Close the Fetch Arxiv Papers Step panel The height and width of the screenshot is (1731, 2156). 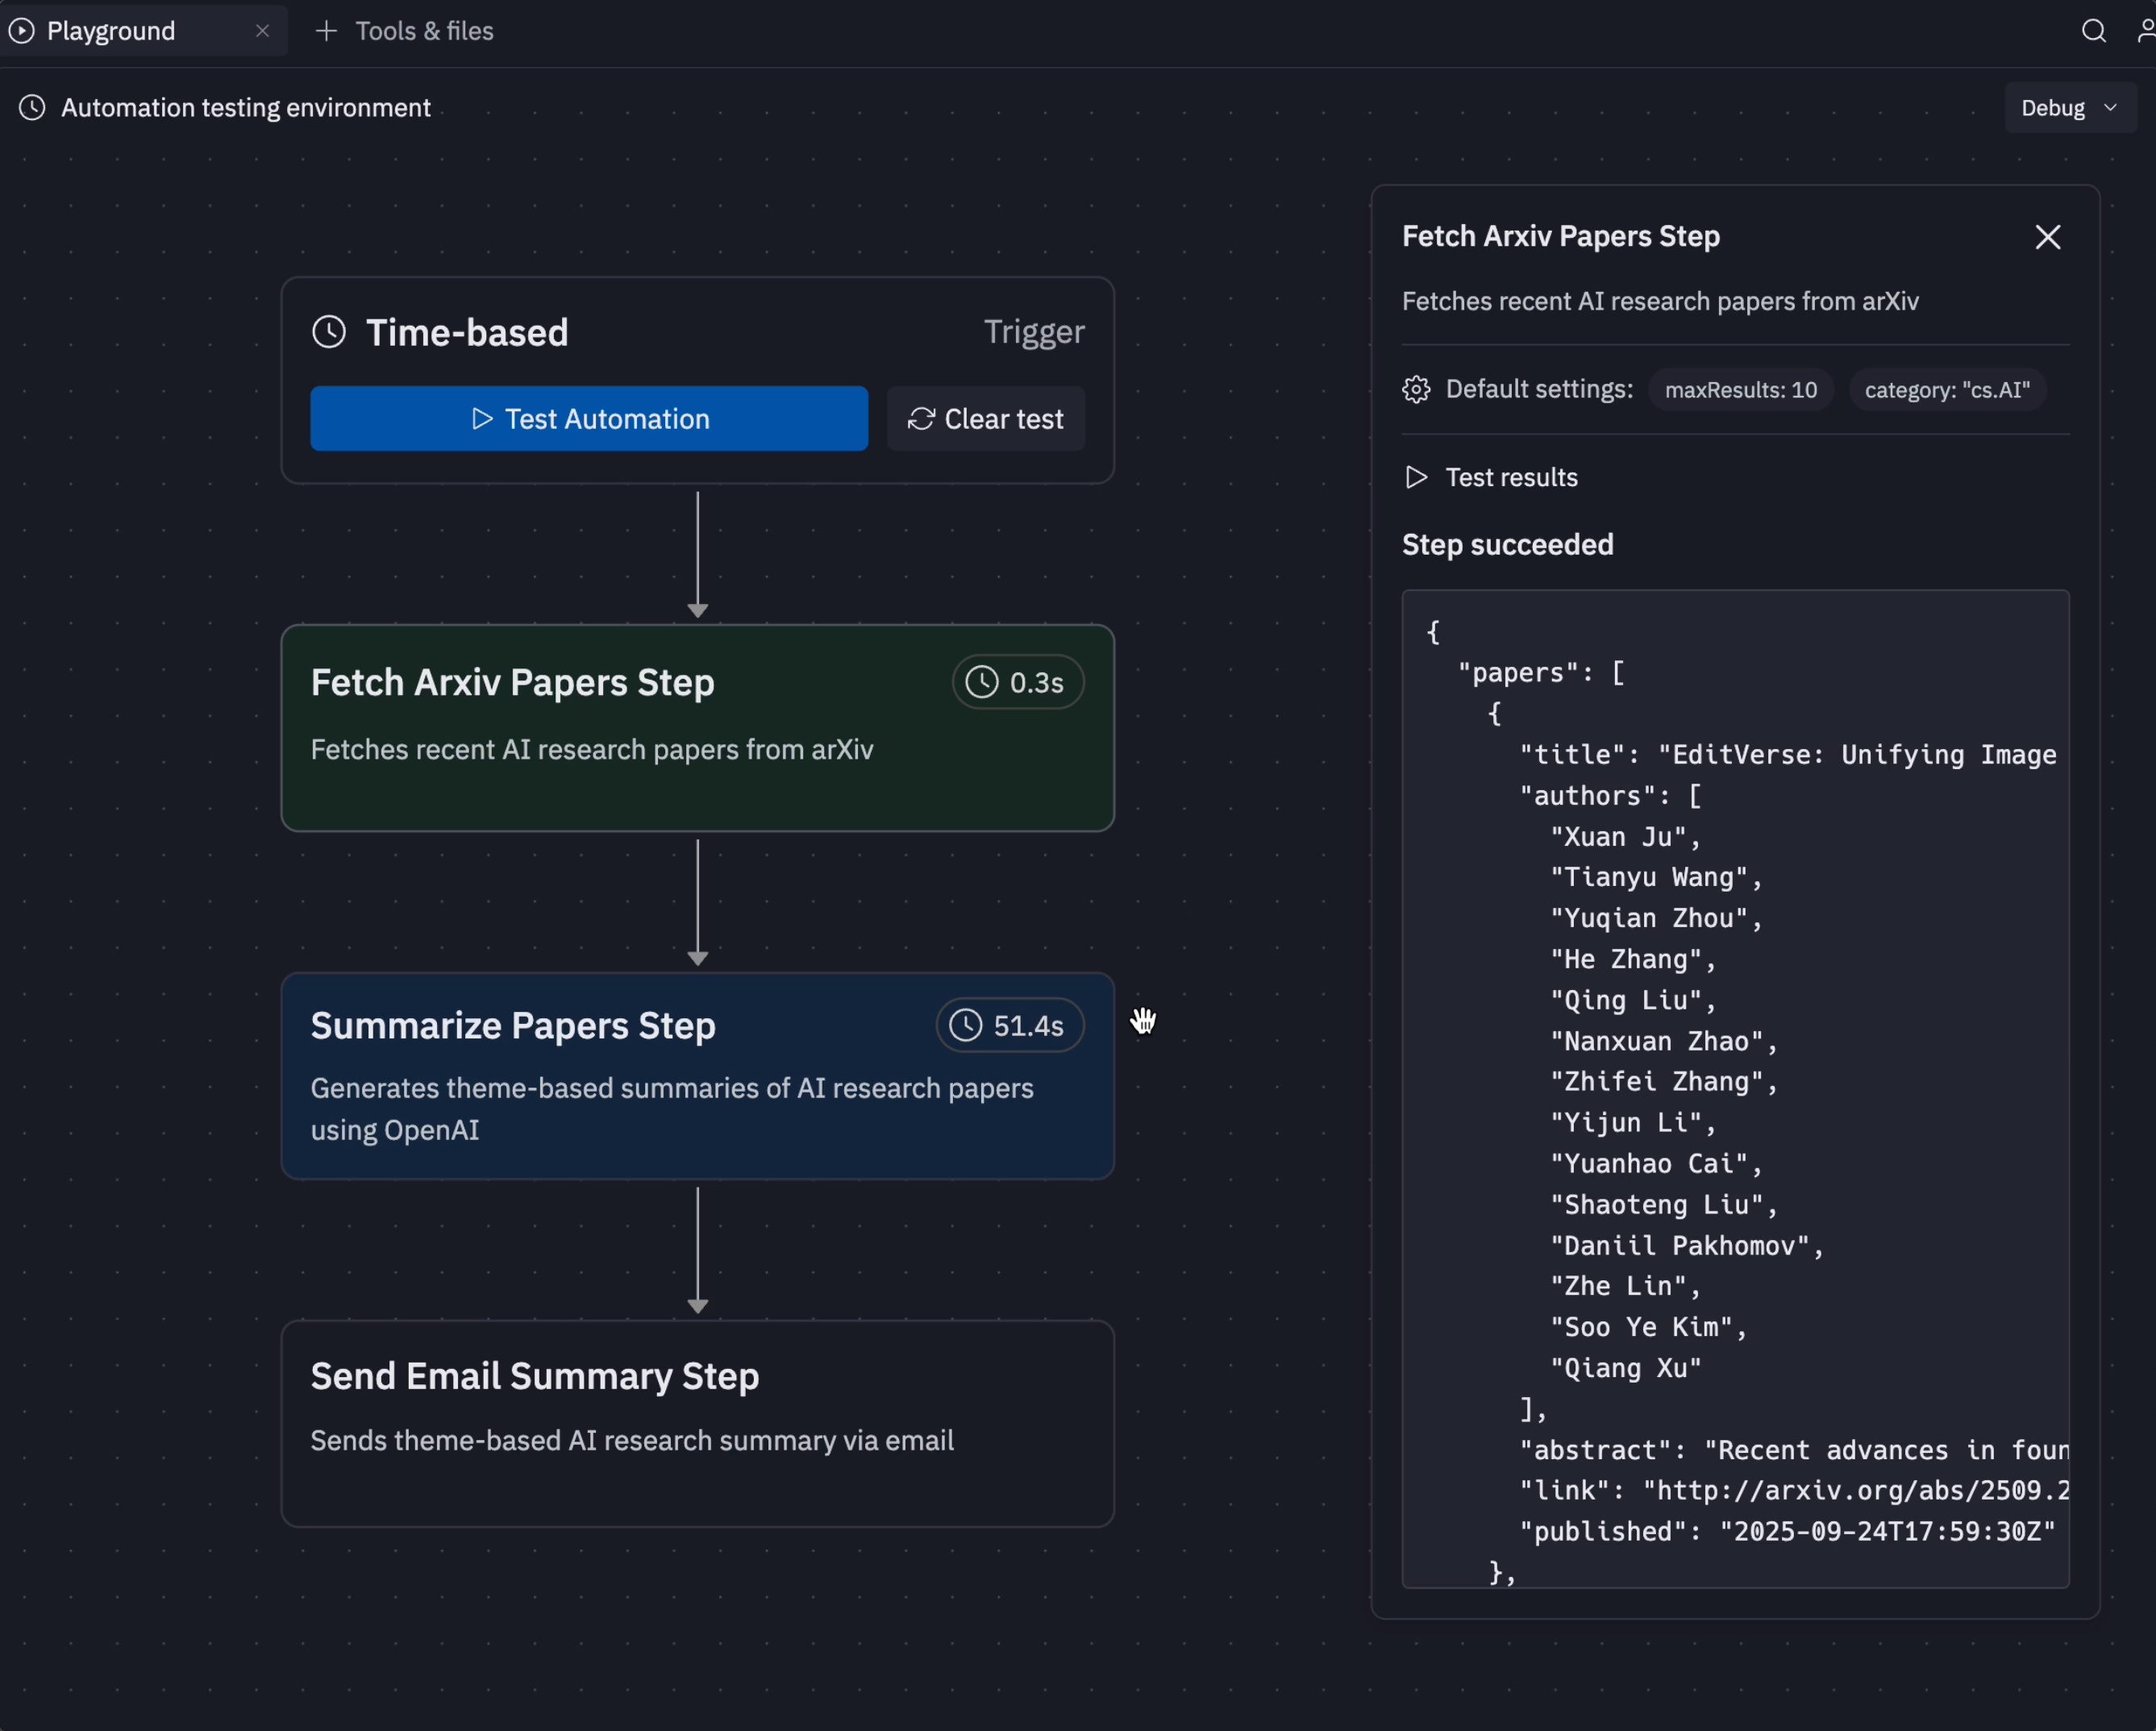pos(2047,237)
